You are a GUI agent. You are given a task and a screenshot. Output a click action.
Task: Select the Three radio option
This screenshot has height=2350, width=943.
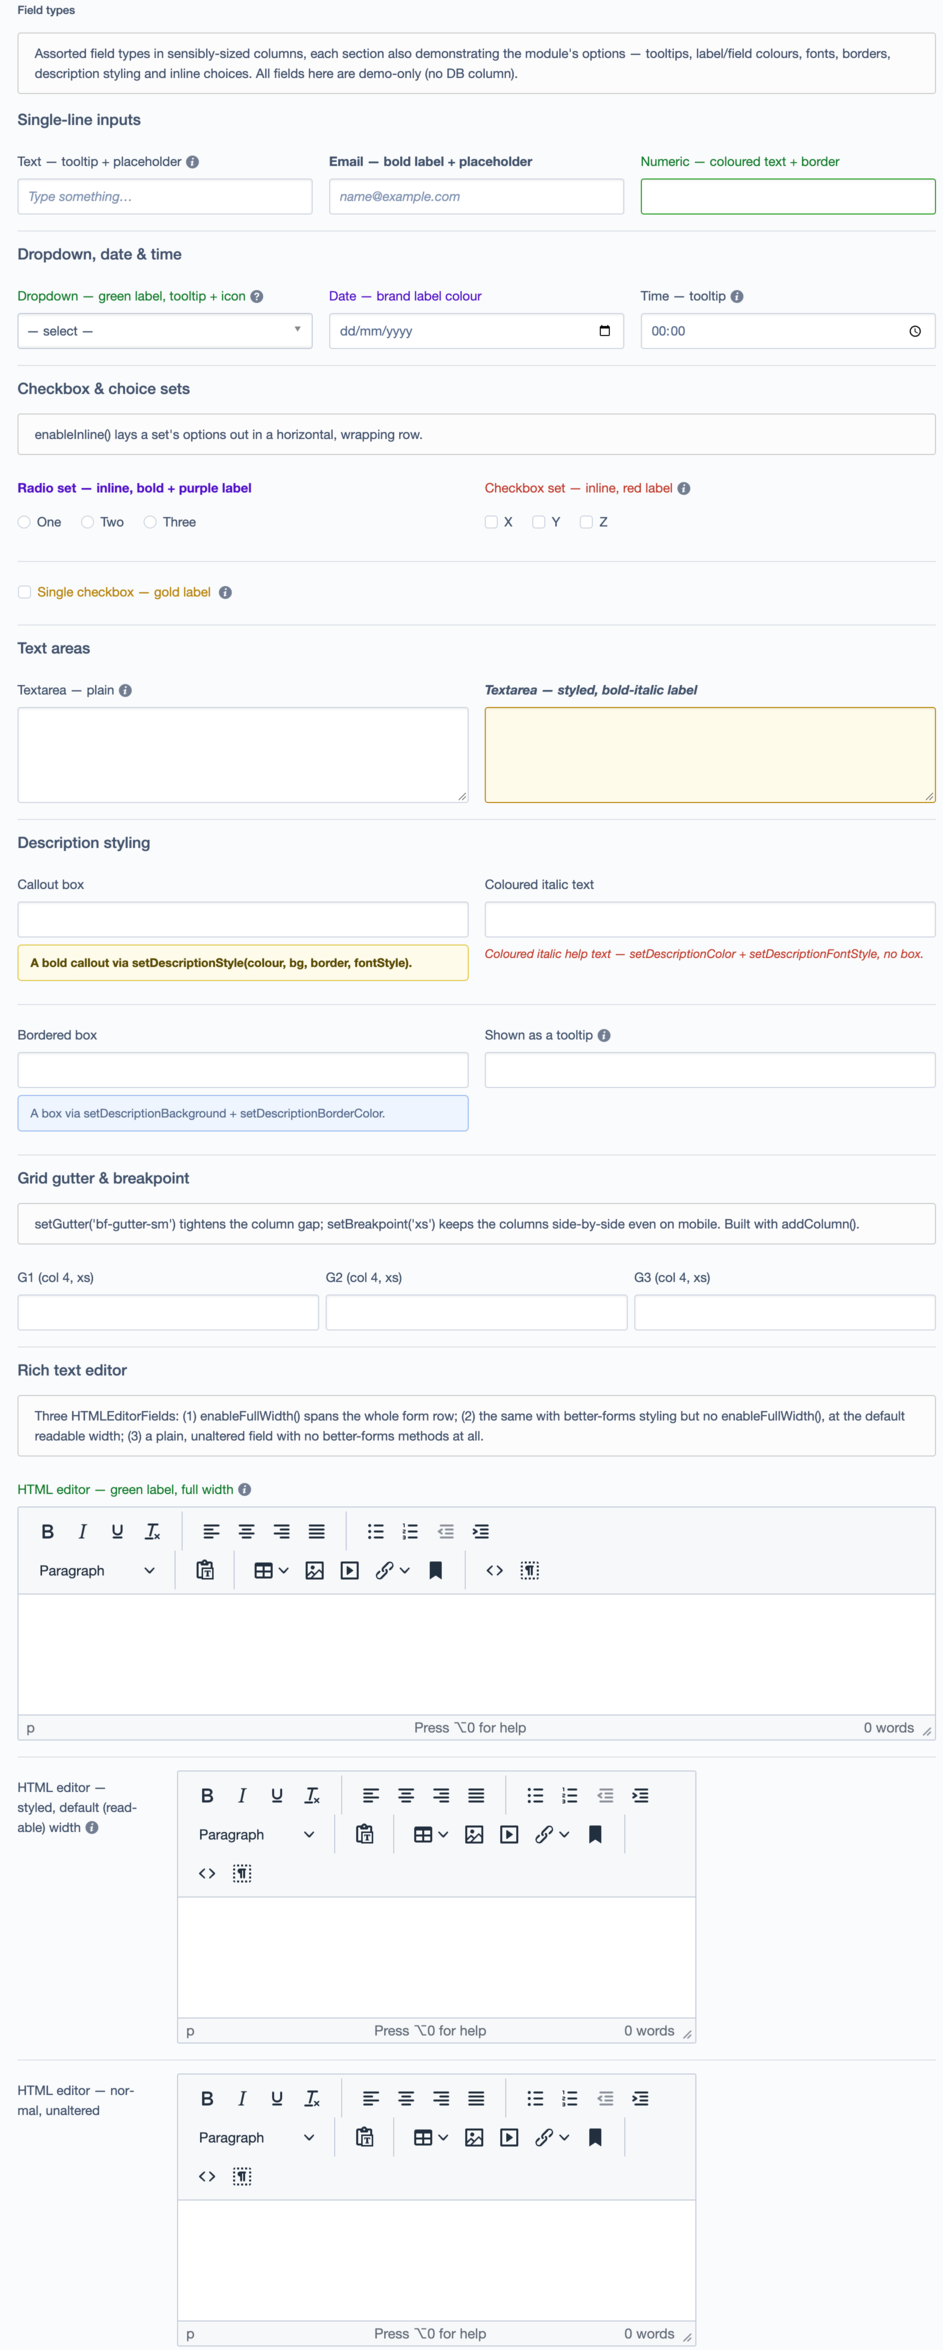coord(150,522)
